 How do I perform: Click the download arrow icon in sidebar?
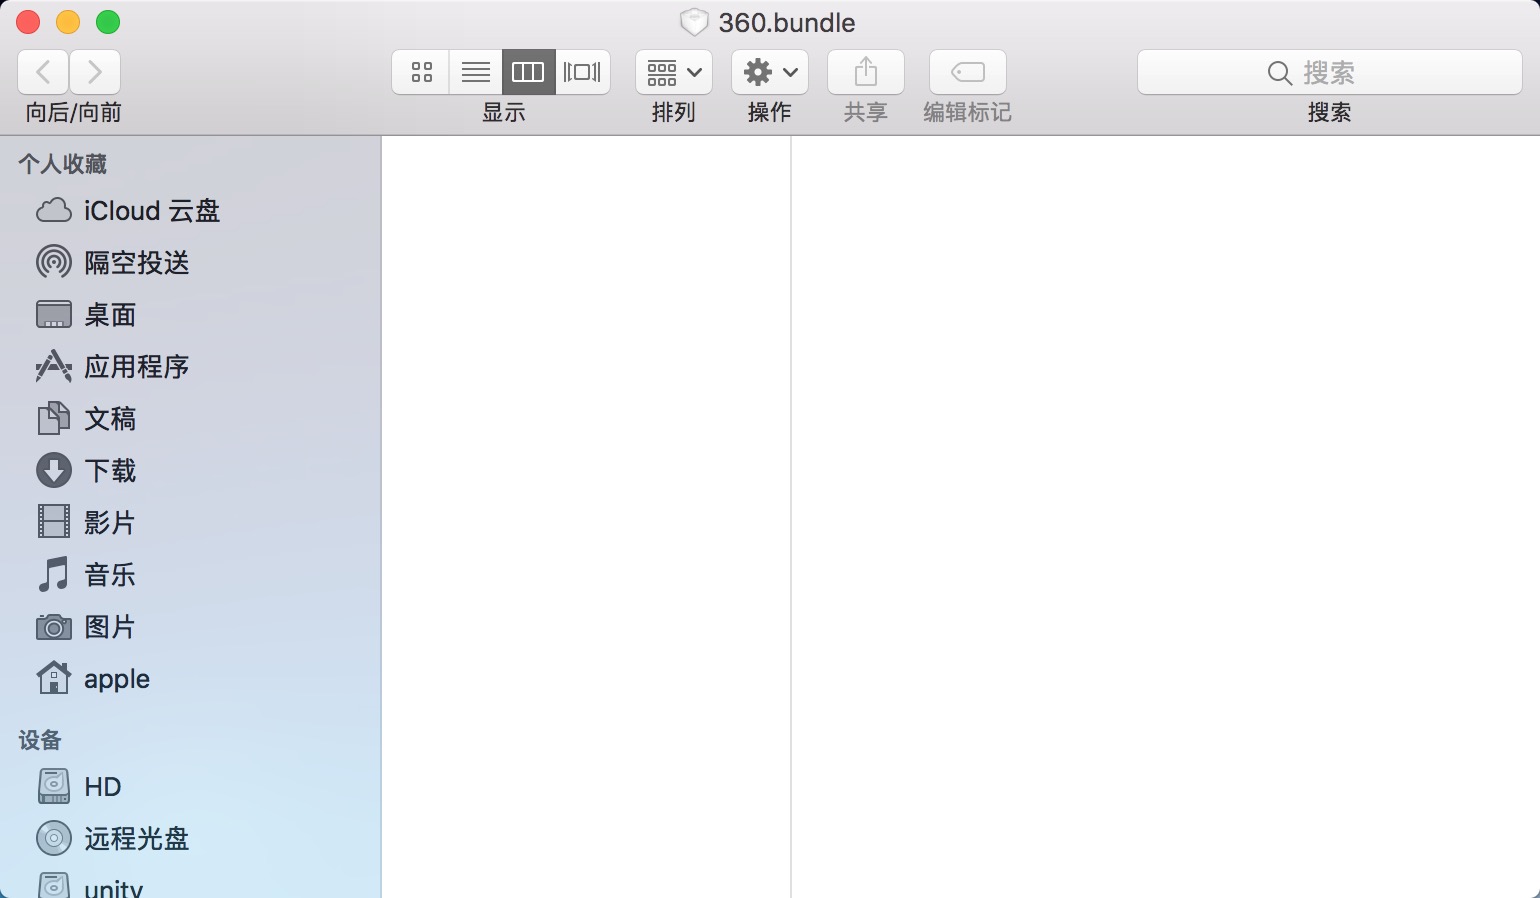coord(54,470)
